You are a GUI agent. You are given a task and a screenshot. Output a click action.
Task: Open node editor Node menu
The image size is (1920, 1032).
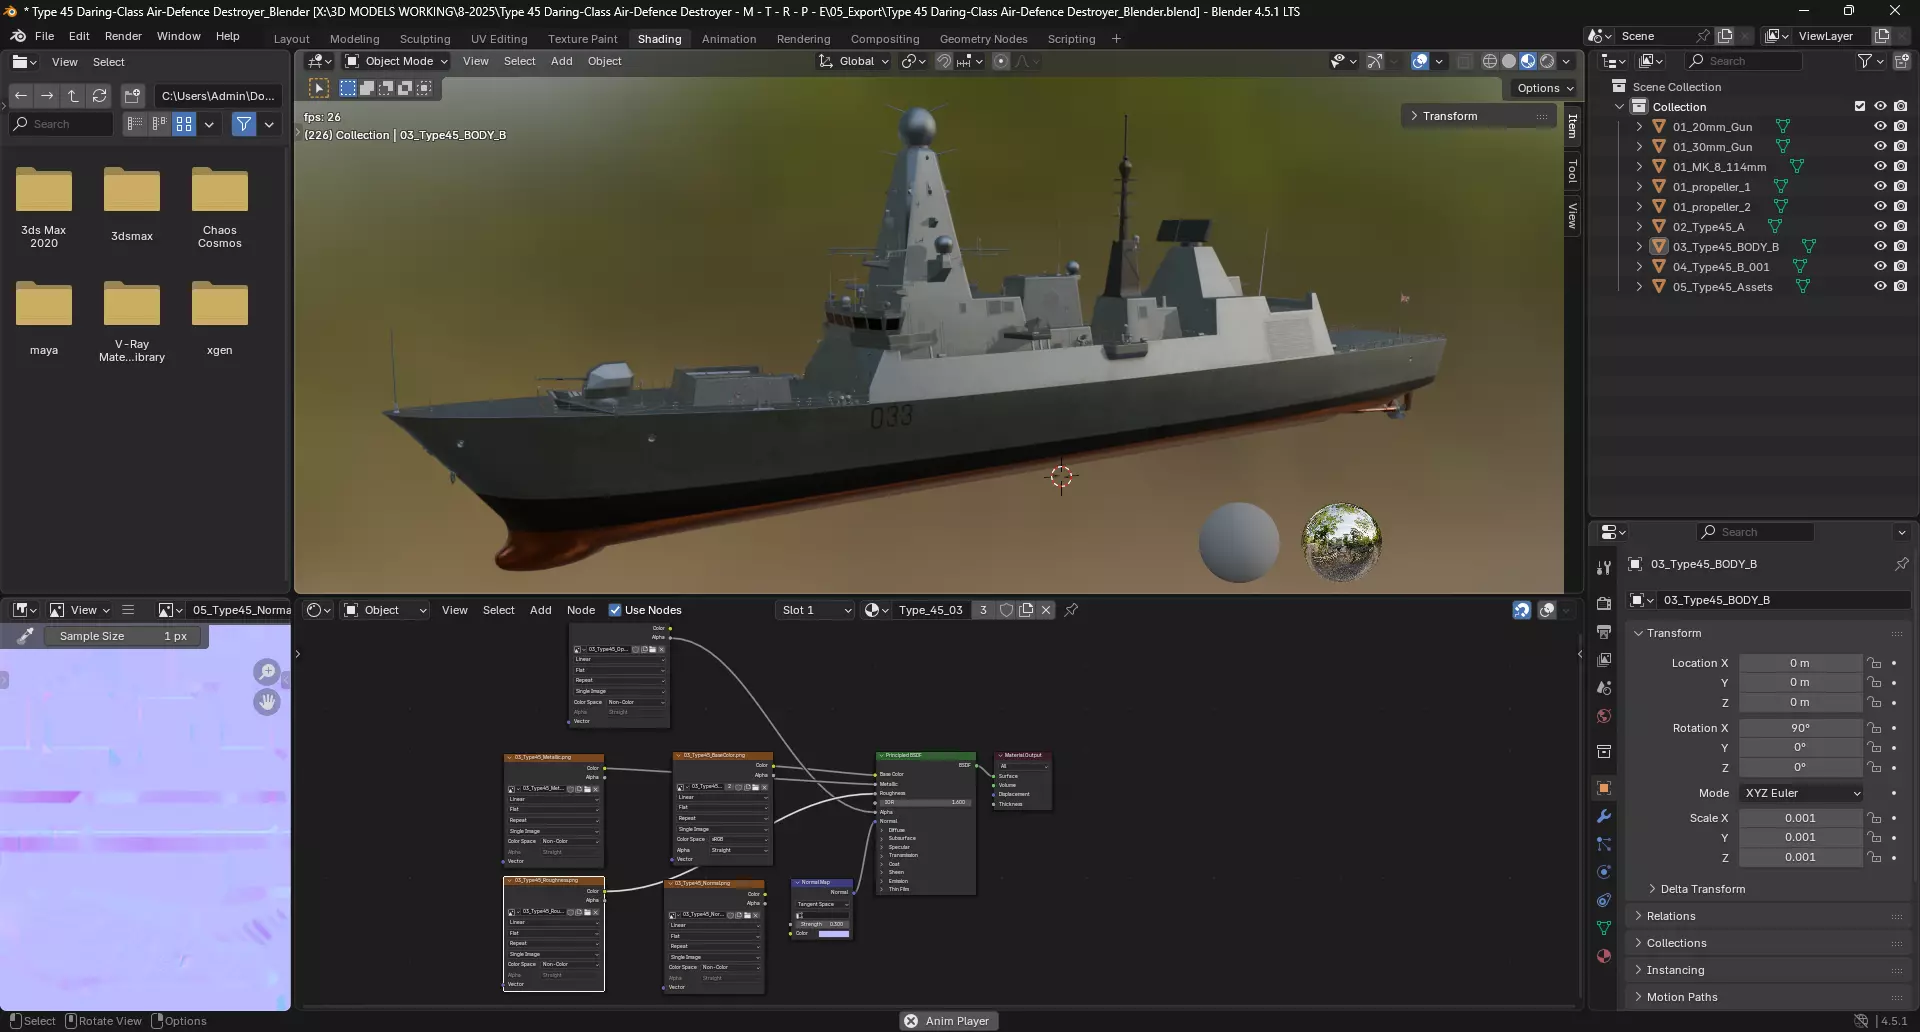coord(581,610)
